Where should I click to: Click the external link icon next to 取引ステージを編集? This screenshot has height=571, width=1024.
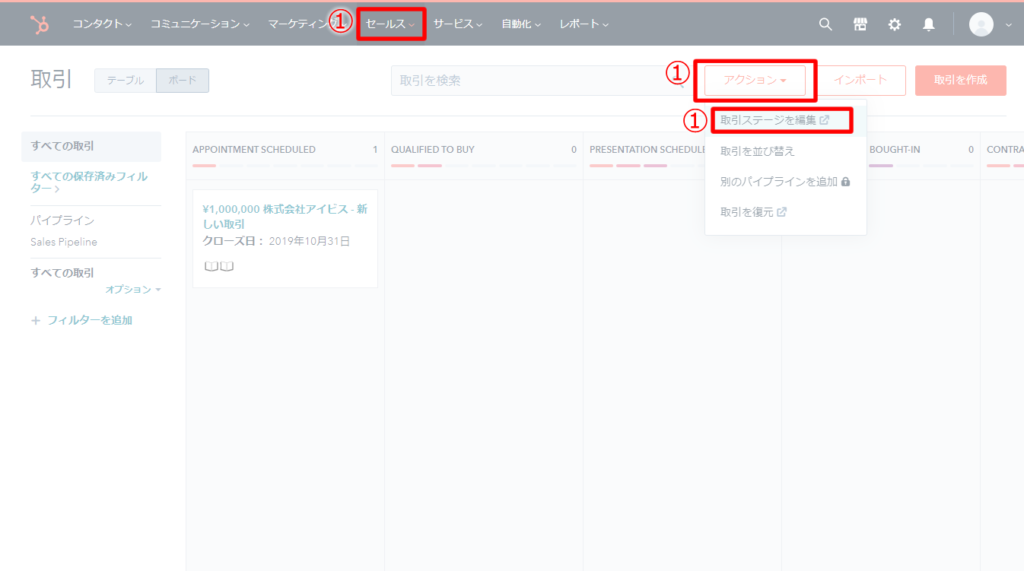point(824,120)
